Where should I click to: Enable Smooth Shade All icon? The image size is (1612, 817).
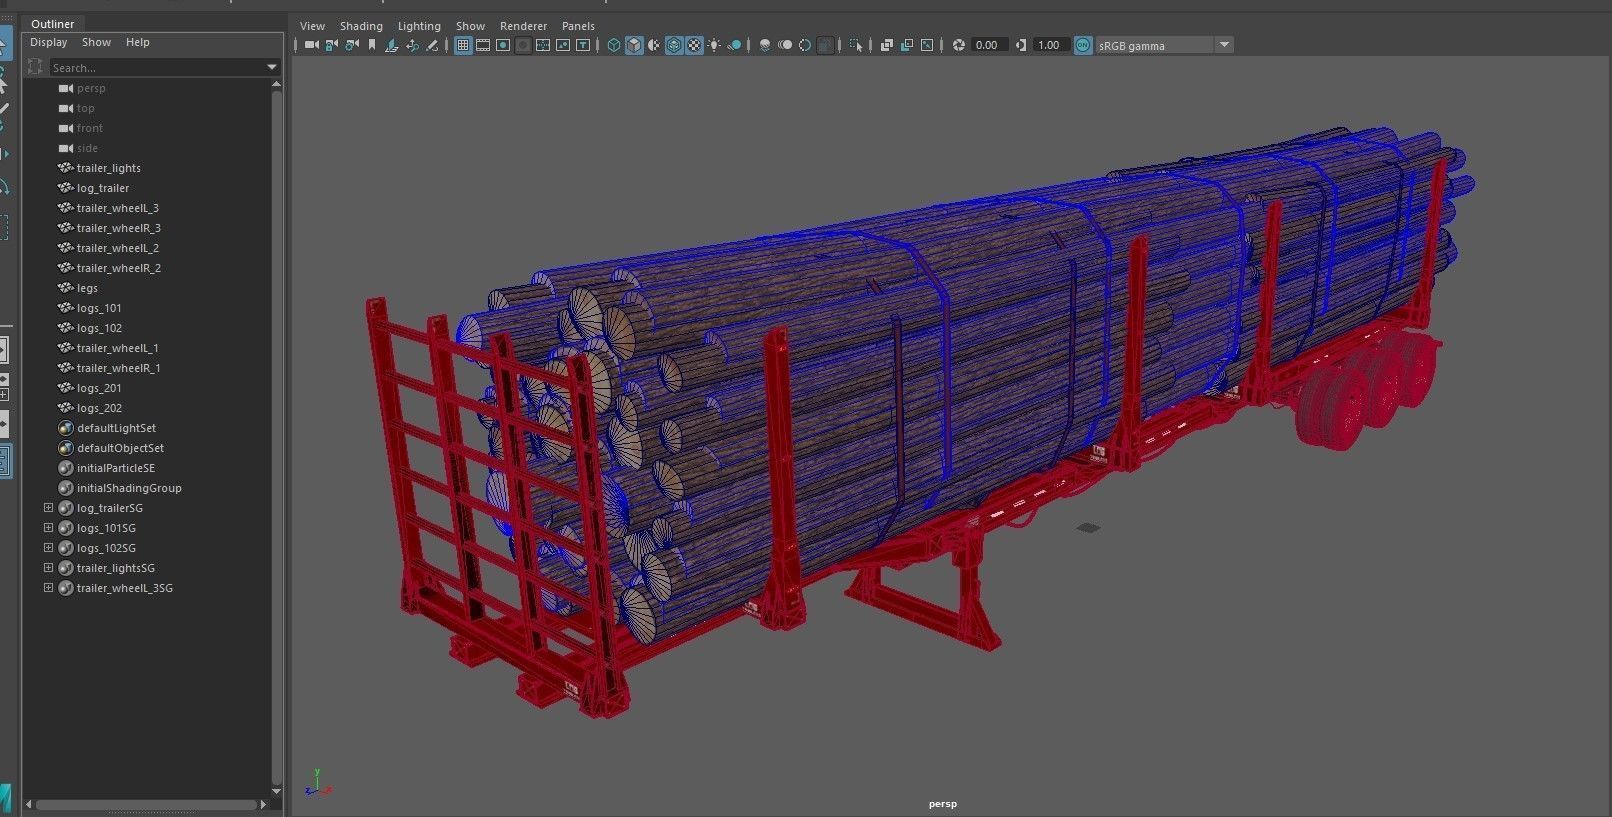(x=634, y=45)
